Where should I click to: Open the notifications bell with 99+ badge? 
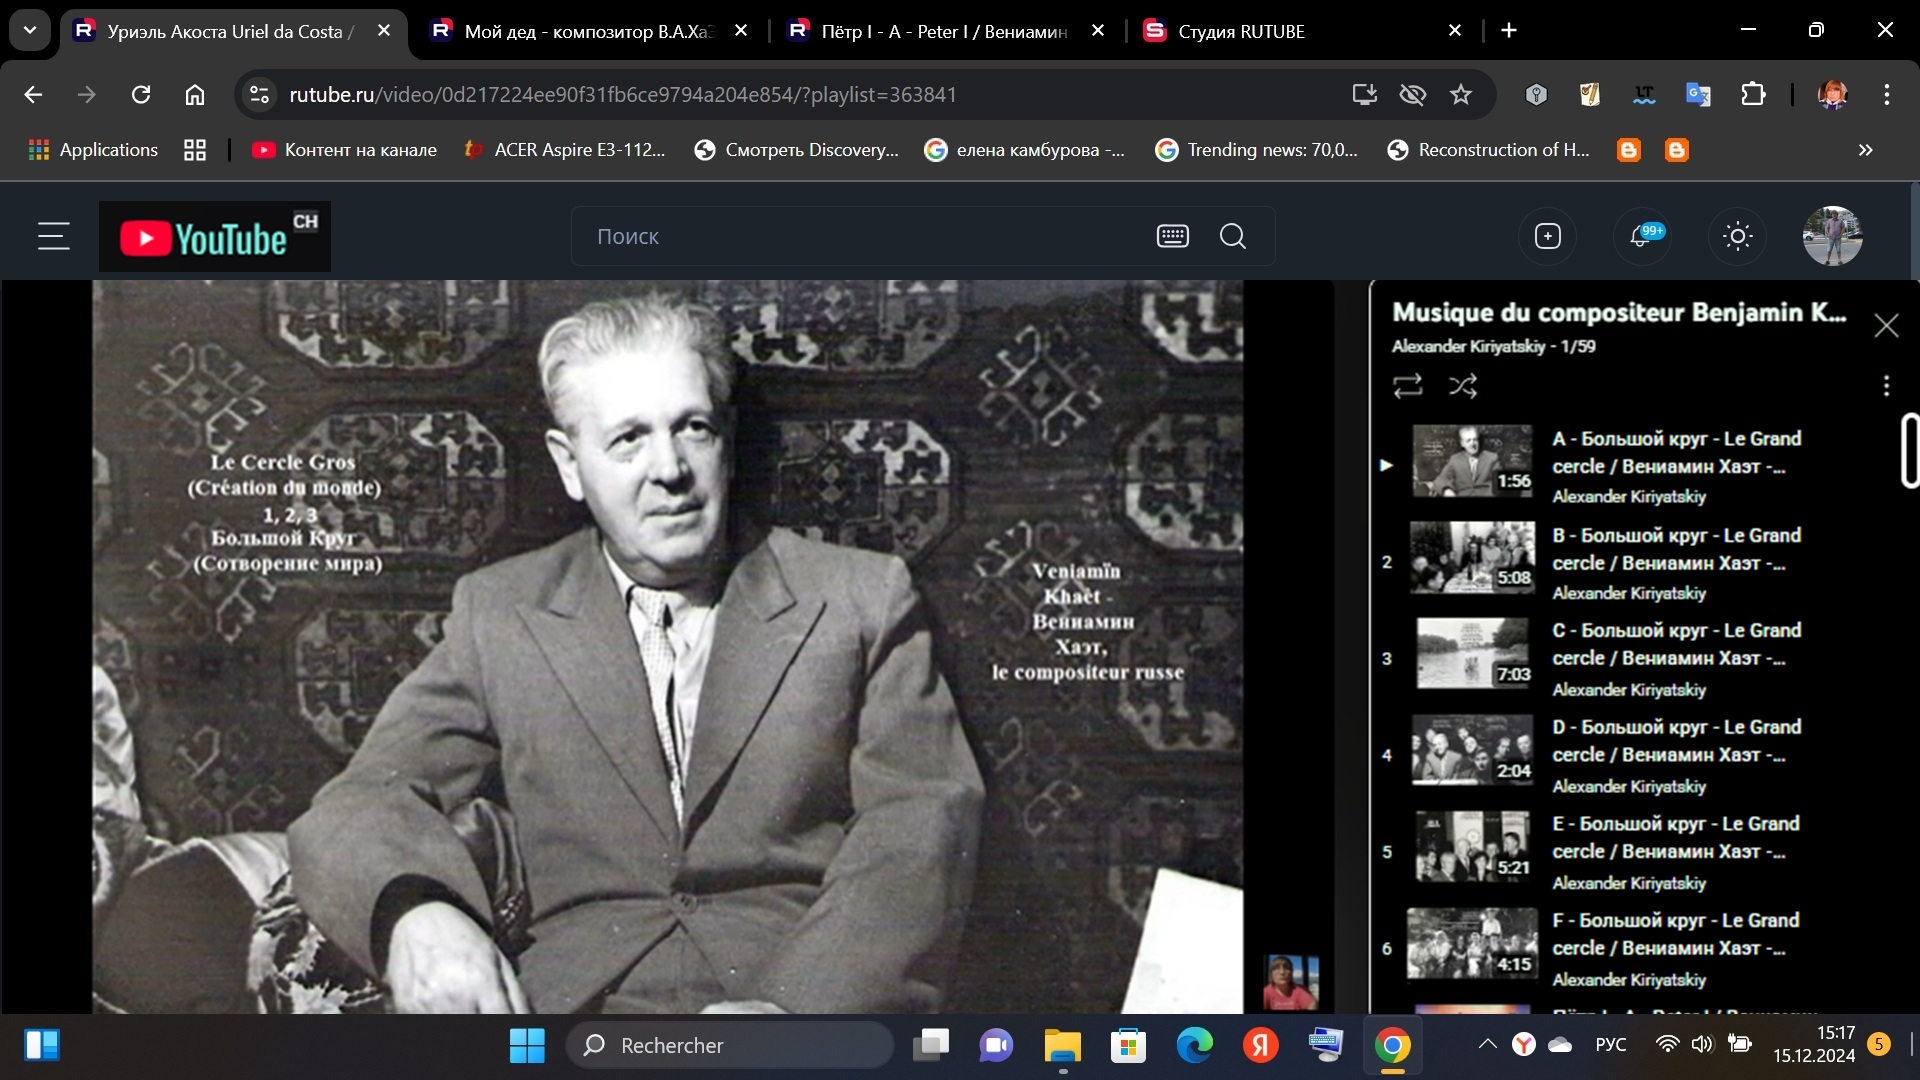(x=1641, y=237)
